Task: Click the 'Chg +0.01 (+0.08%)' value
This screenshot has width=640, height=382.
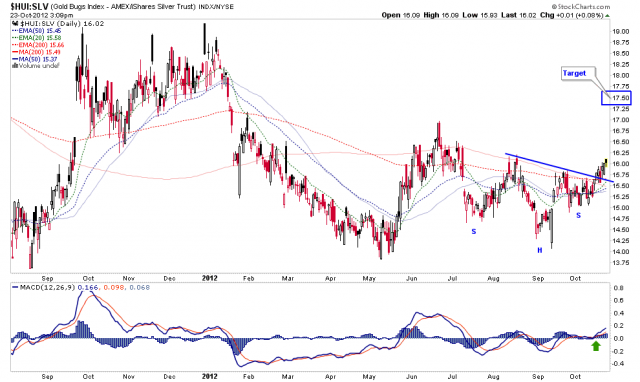Action: point(572,15)
